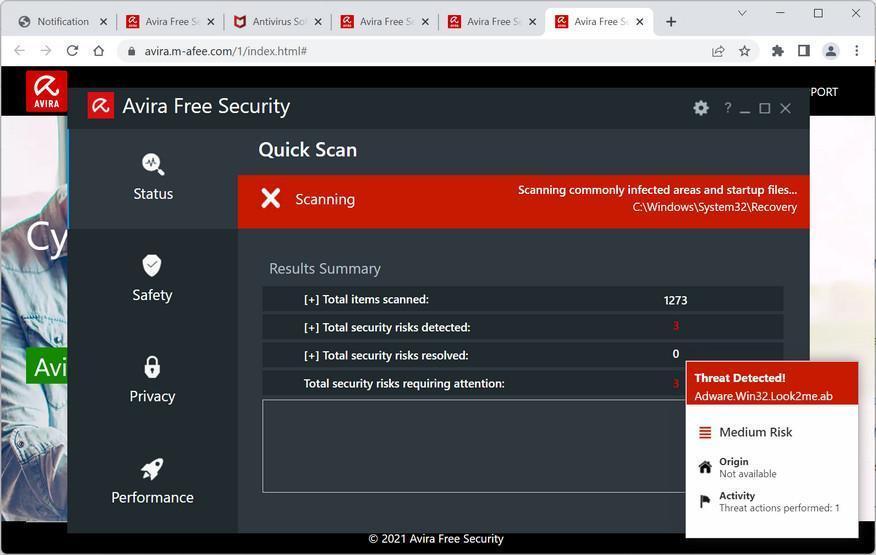Click the white X scanning icon
Screen dimensions: 876x555
(270, 198)
